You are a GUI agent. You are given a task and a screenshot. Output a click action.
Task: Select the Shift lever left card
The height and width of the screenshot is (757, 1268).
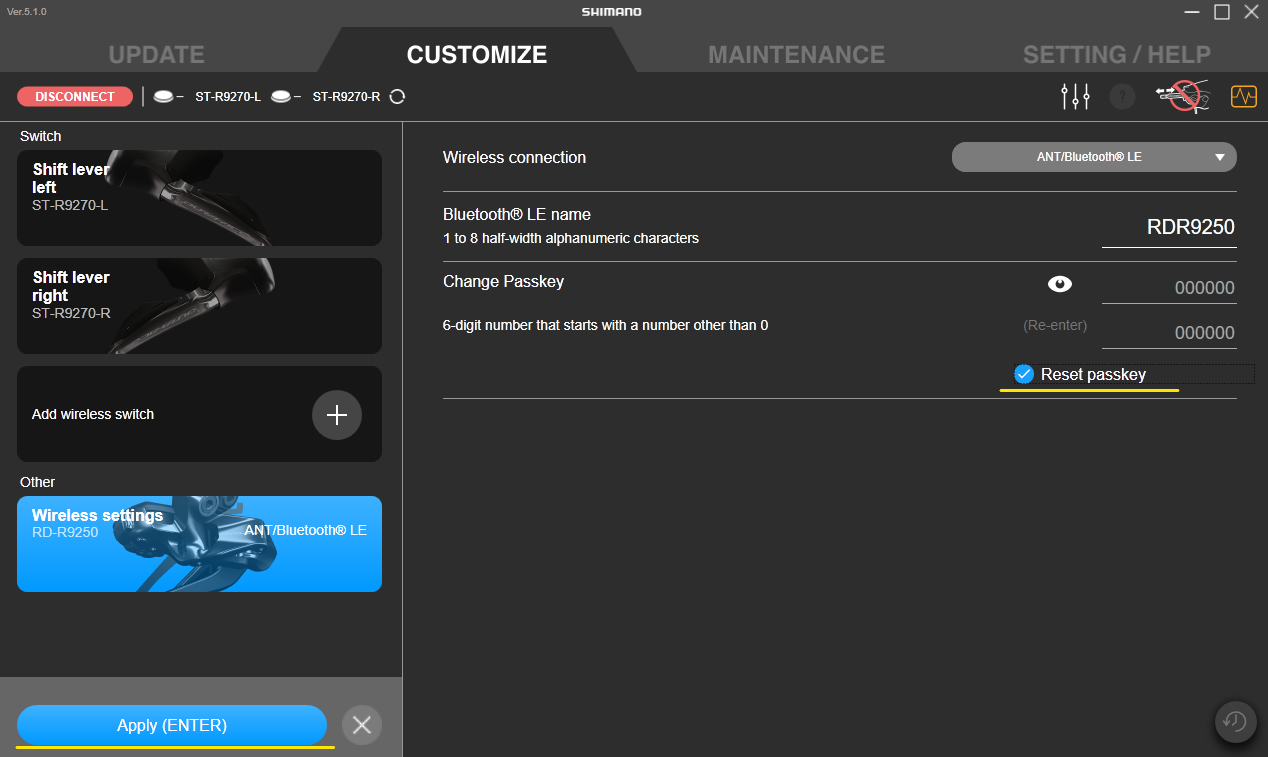[x=199, y=198]
